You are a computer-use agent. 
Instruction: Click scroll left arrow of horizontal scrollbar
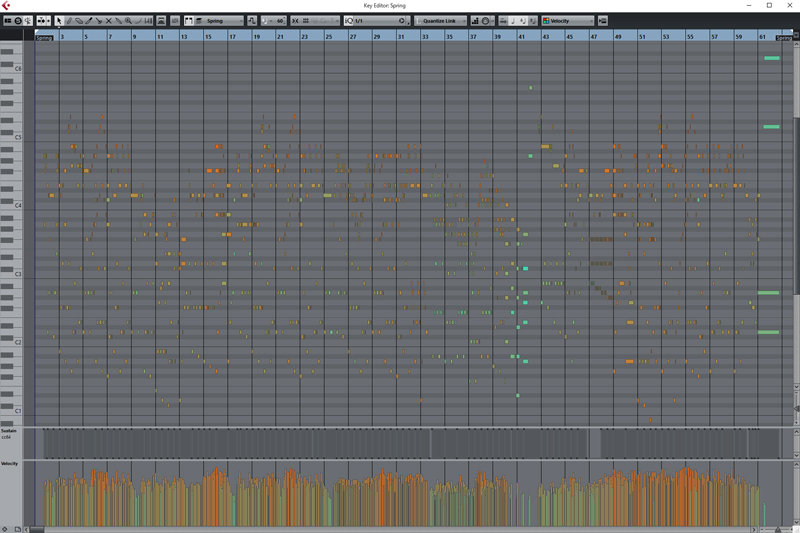click(x=26, y=529)
